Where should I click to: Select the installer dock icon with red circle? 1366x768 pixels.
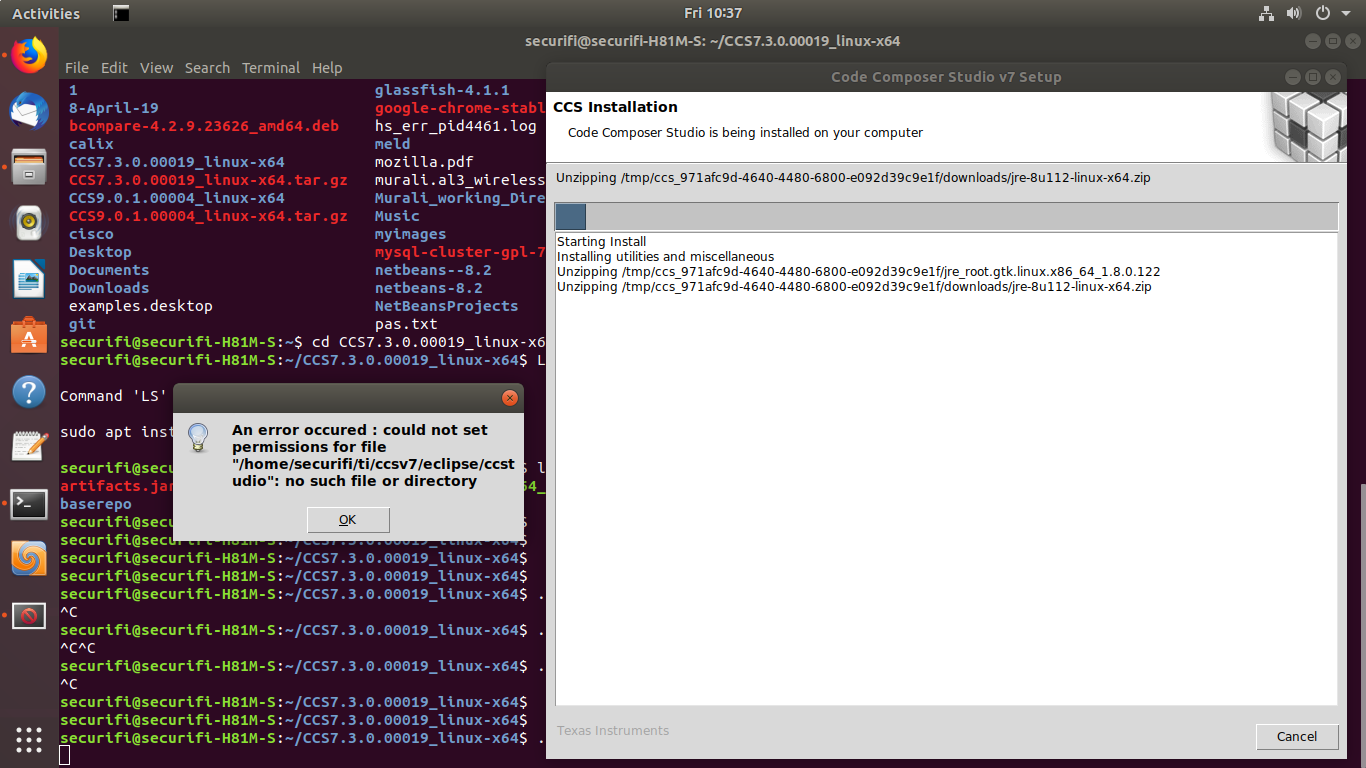29,615
